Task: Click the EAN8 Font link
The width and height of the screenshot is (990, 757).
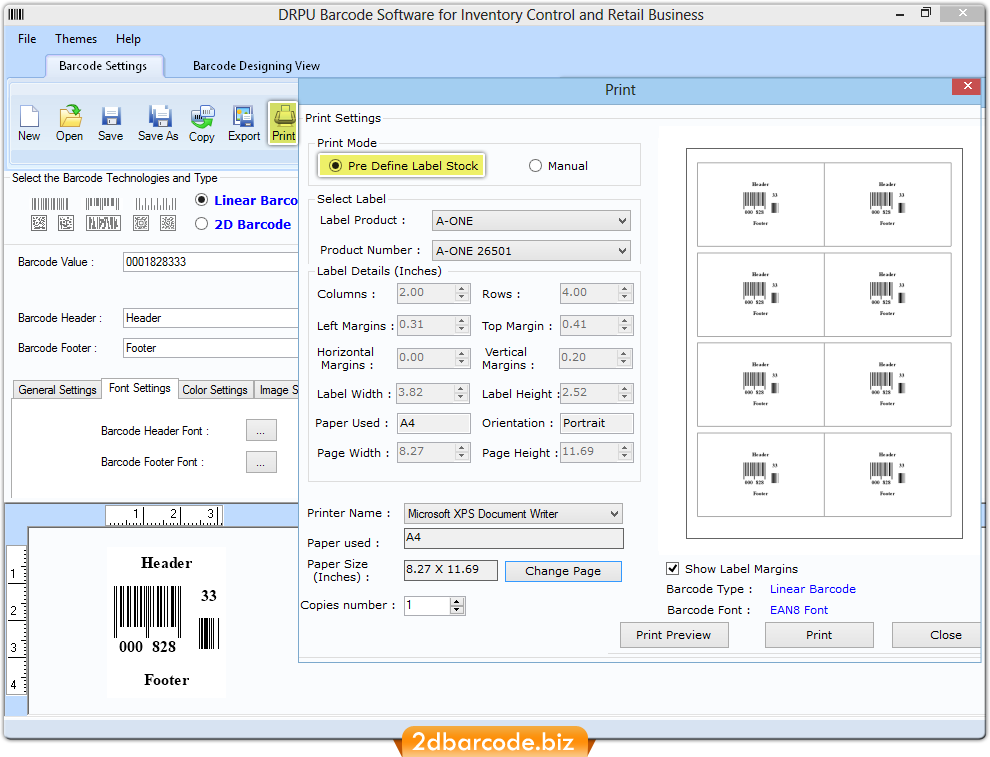Action: 799,610
